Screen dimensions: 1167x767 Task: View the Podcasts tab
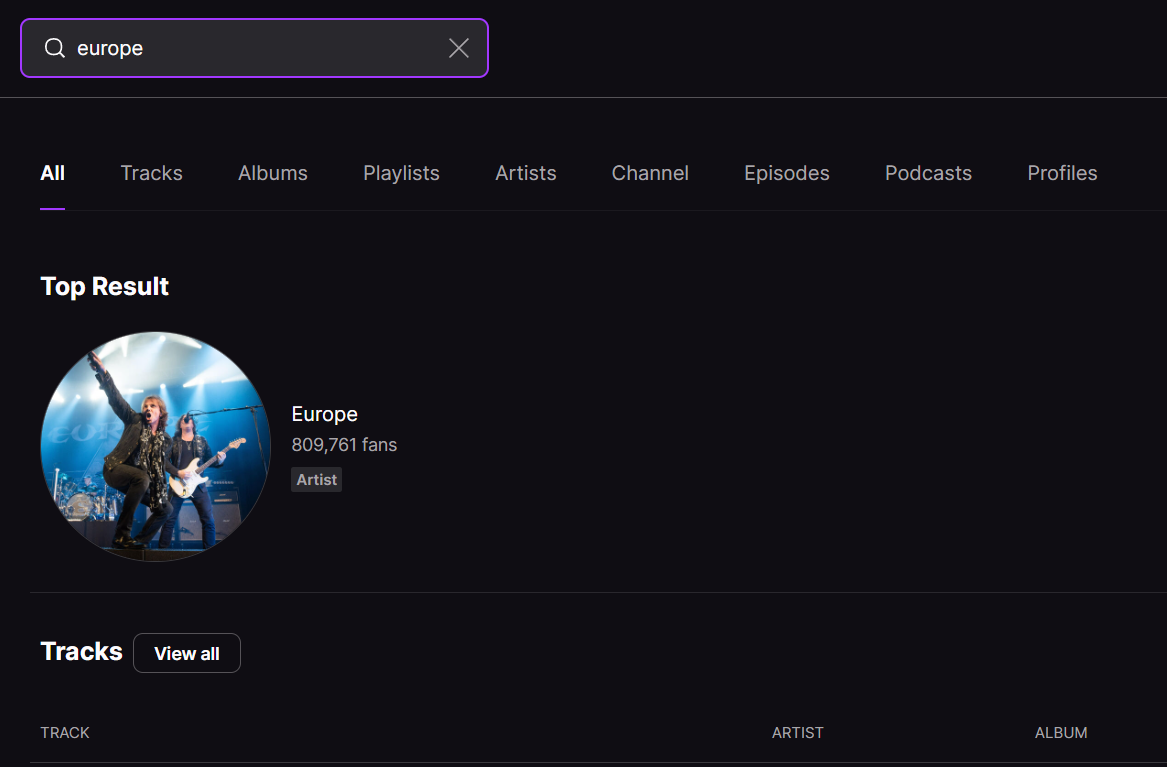928,173
